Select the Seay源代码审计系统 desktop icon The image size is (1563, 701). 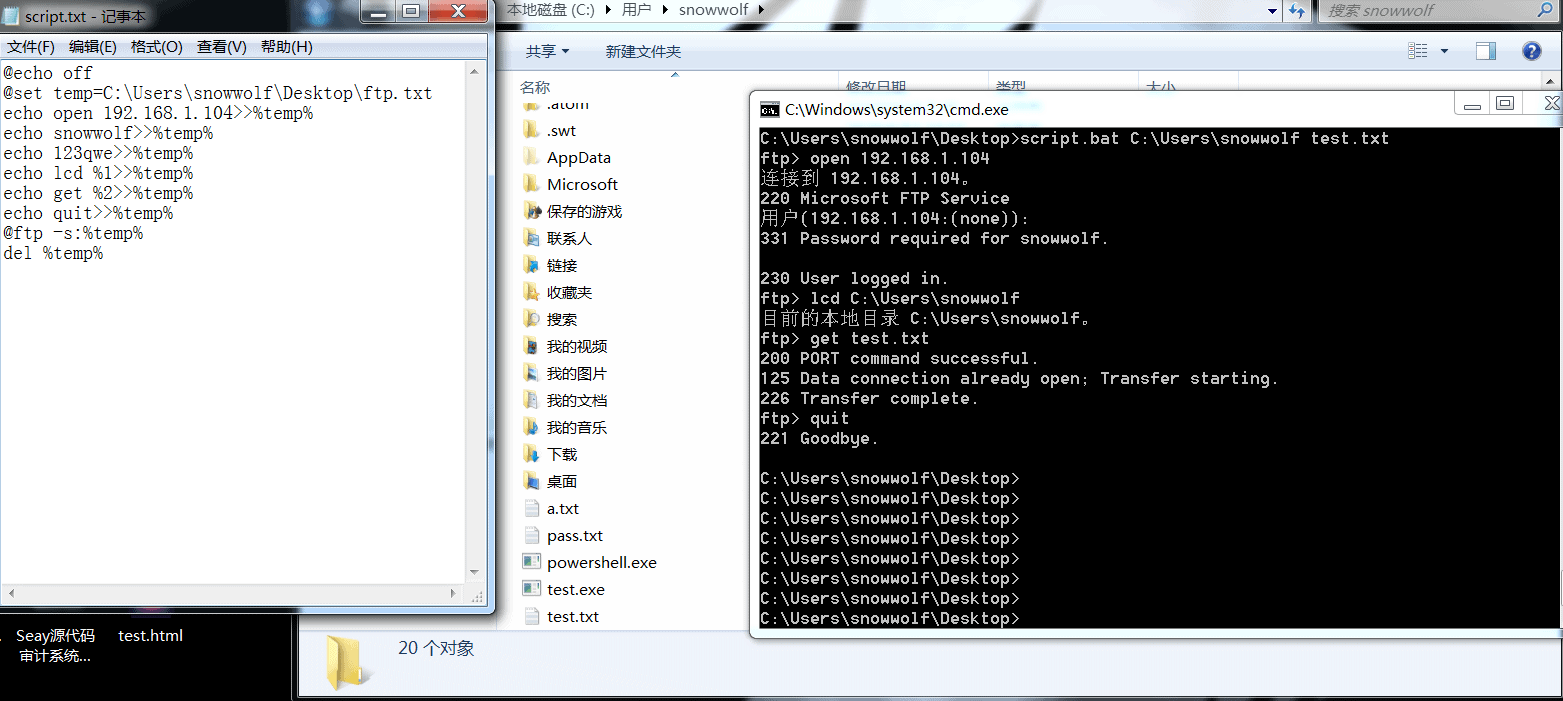[55, 646]
